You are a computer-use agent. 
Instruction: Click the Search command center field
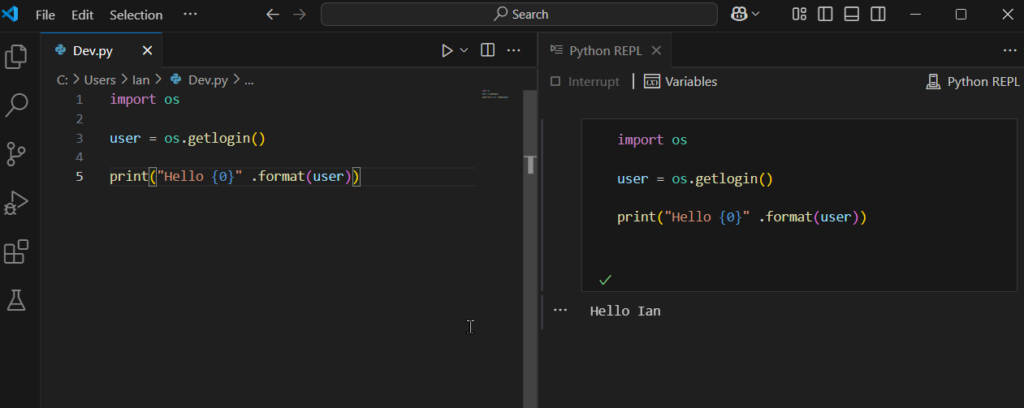click(520, 14)
